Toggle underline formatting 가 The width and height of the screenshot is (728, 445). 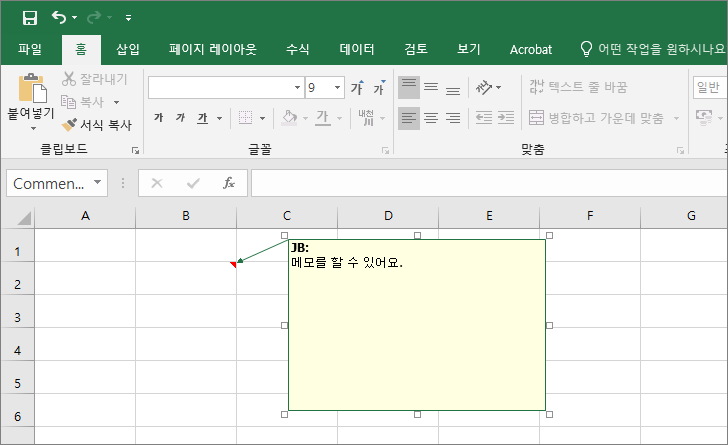click(202, 118)
